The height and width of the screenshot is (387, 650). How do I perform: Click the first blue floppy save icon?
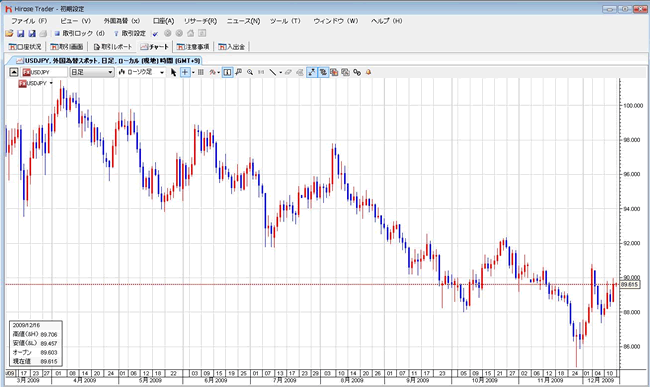[20, 33]
